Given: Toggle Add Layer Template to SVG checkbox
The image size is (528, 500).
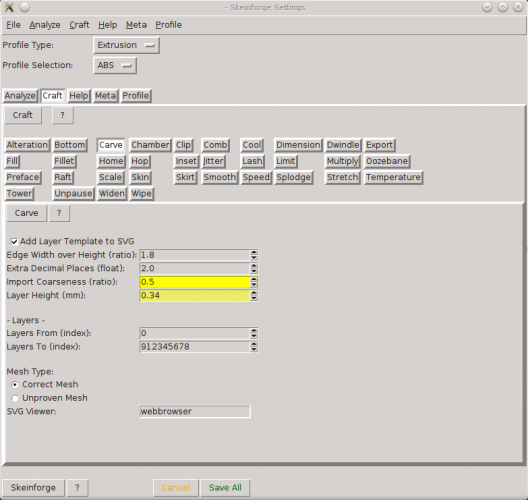Looking at the screenshot, I should [x=14, y=241].
